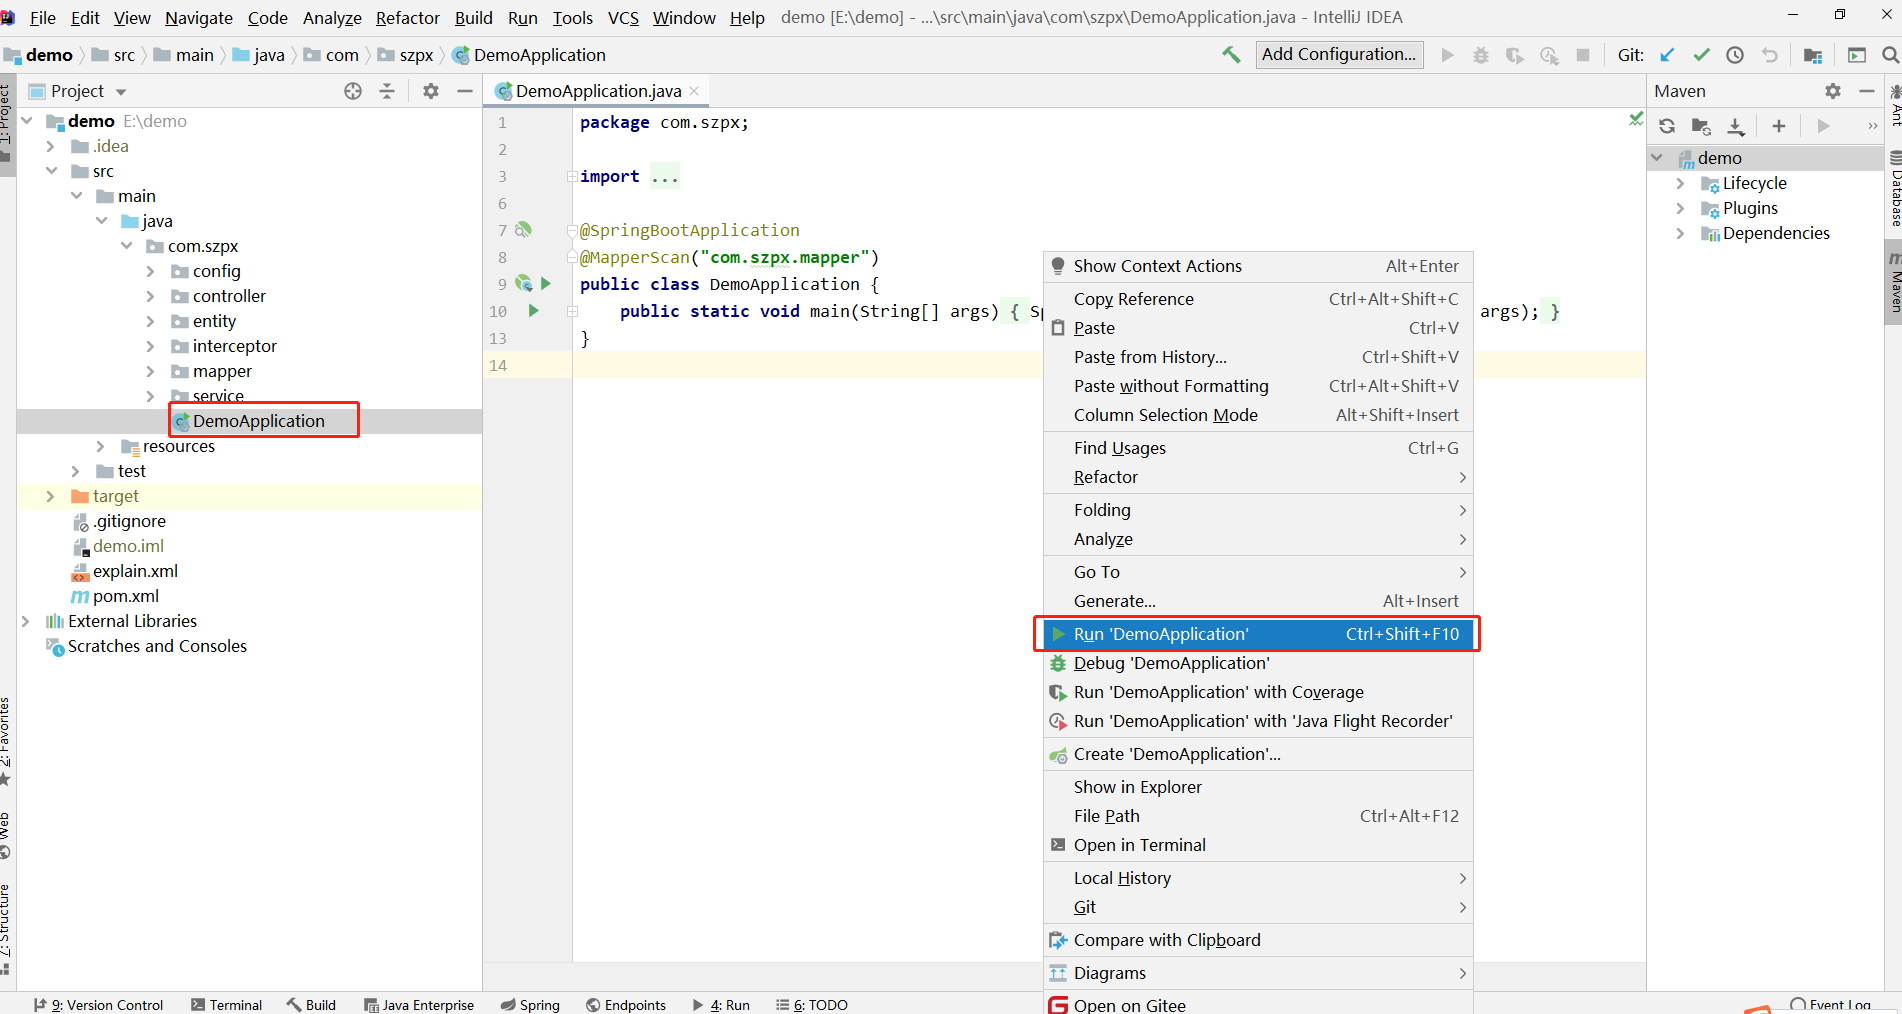Open the Endpoints tool window
This screenshot has width=1902, height=1014.
click(626, 1004)
